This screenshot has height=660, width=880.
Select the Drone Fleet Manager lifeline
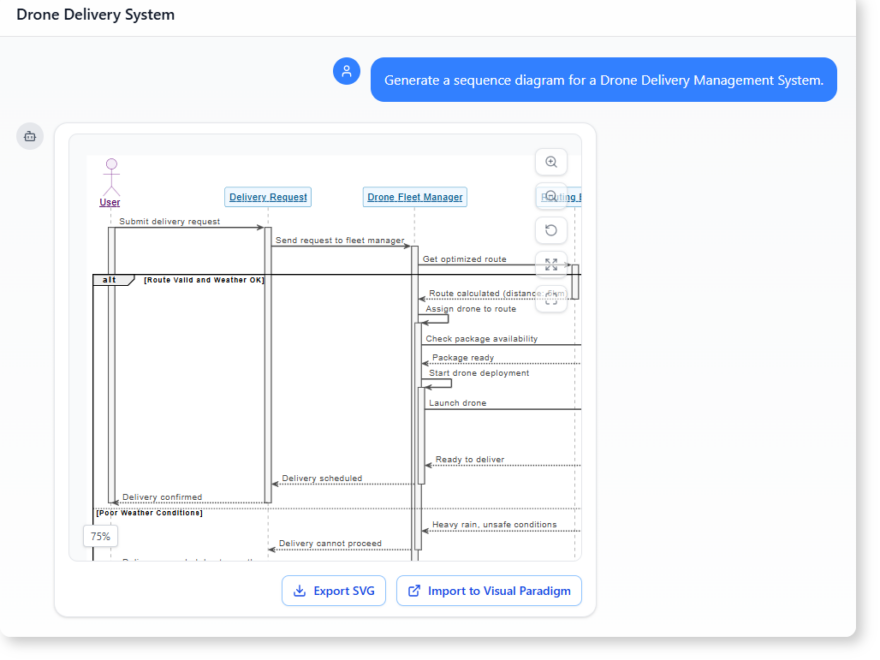[x=414, y=196]
